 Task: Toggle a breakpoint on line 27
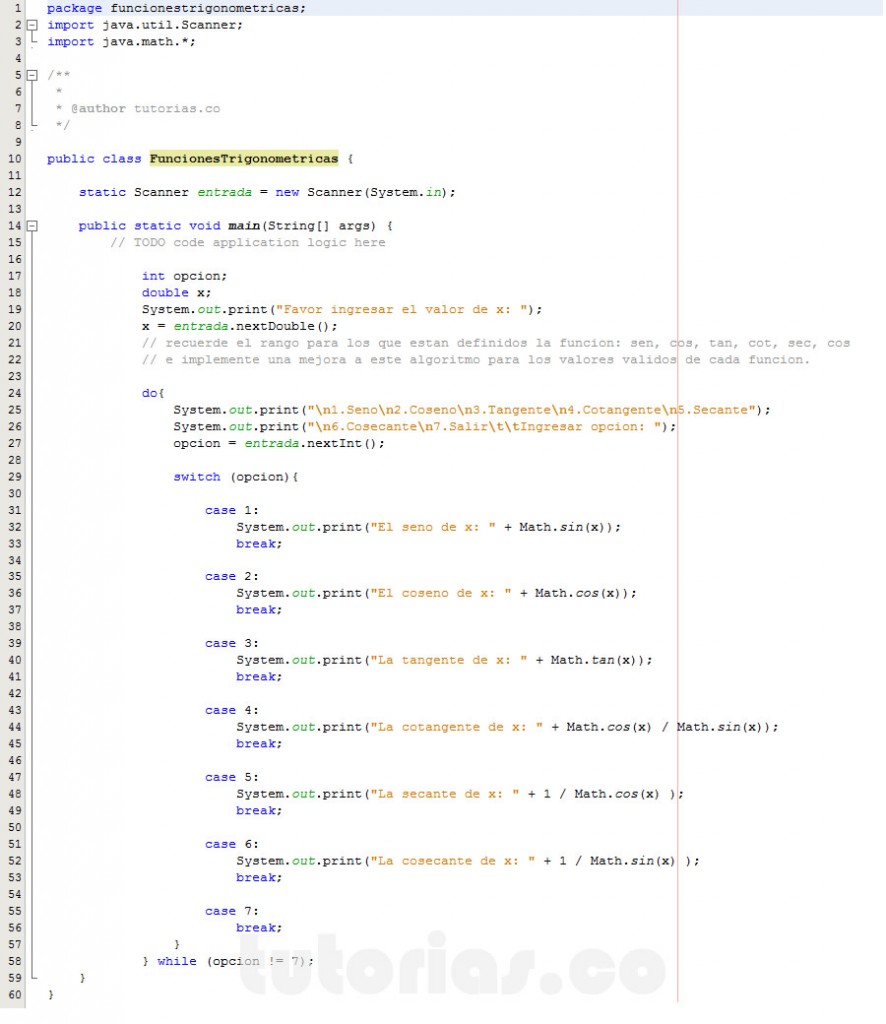pos(13,443)
